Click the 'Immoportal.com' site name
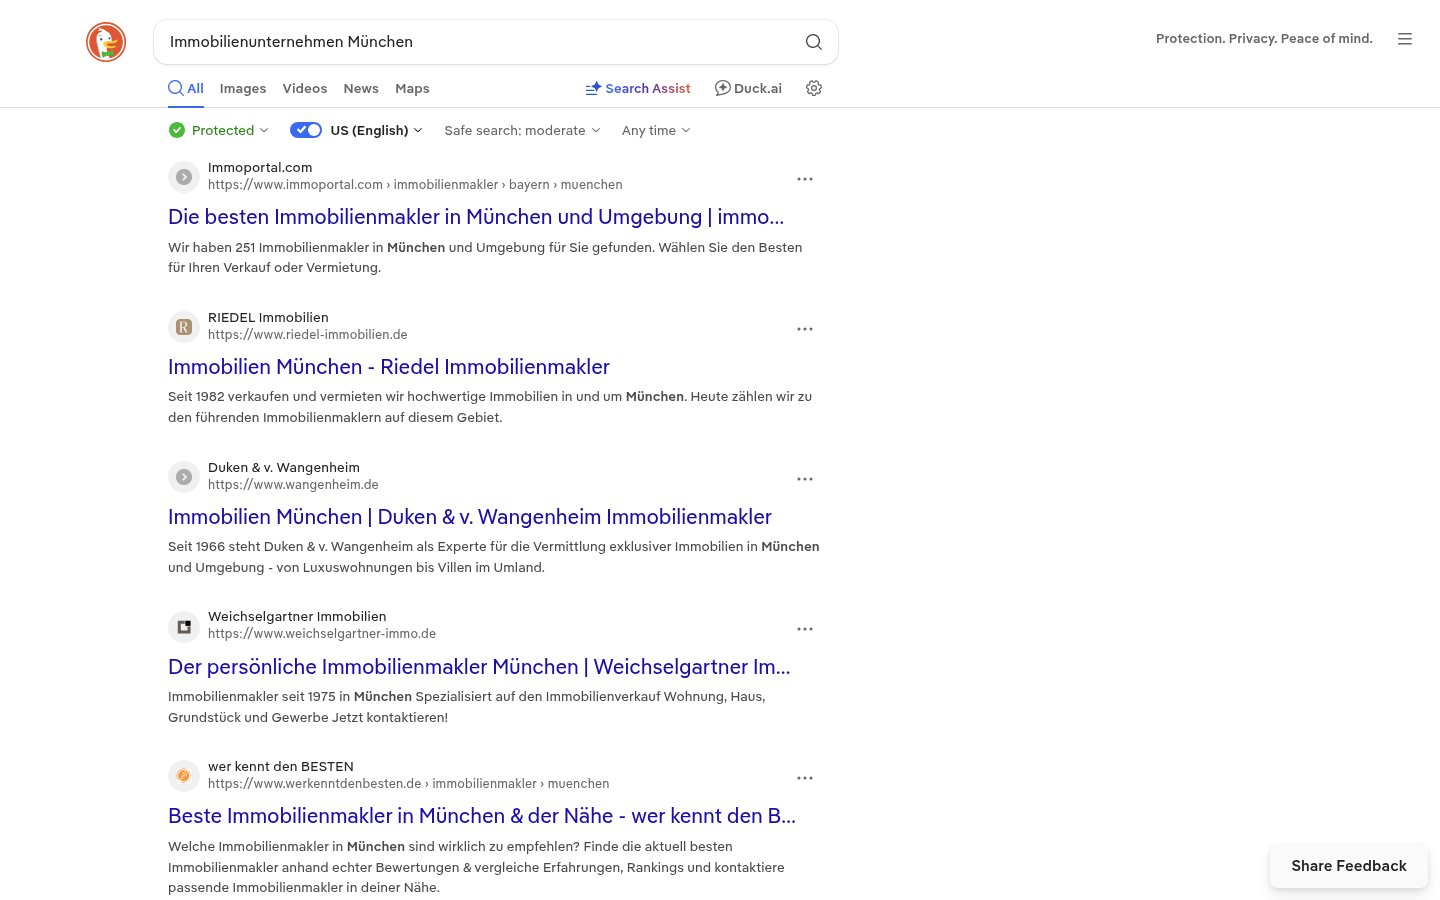 [260, 167]
